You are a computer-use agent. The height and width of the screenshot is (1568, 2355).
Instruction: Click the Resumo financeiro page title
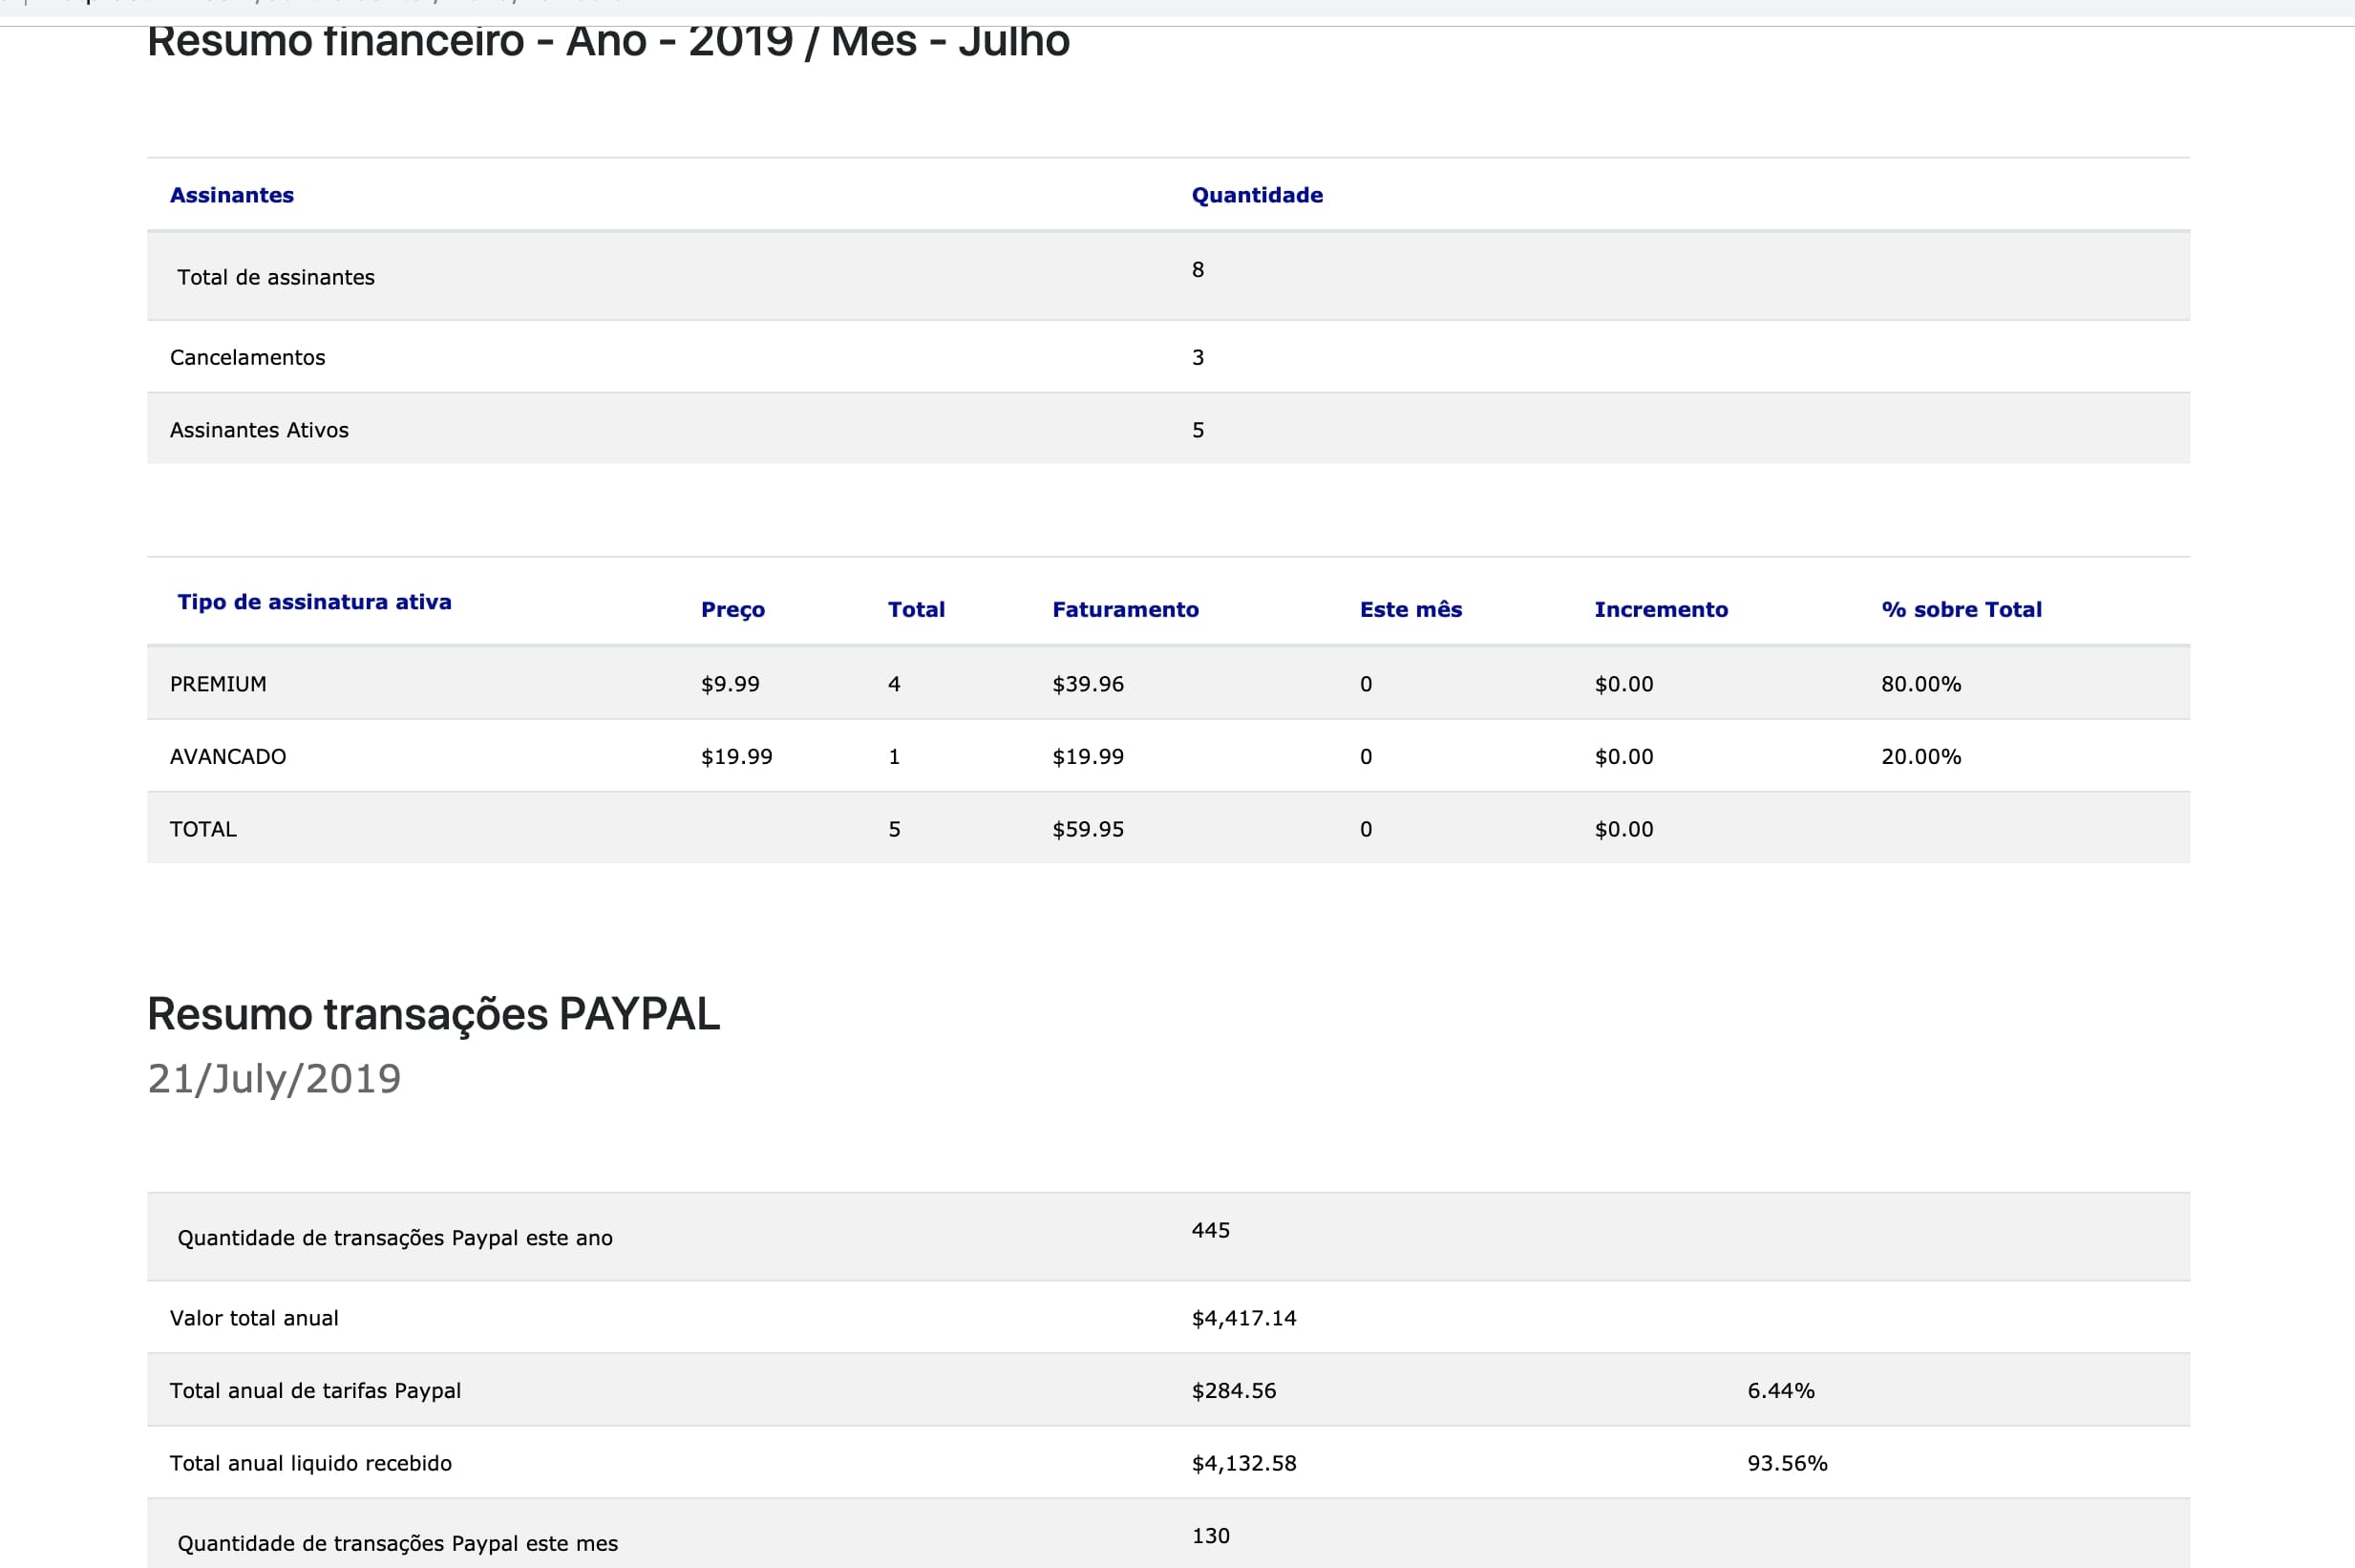[x=608, y=42]
